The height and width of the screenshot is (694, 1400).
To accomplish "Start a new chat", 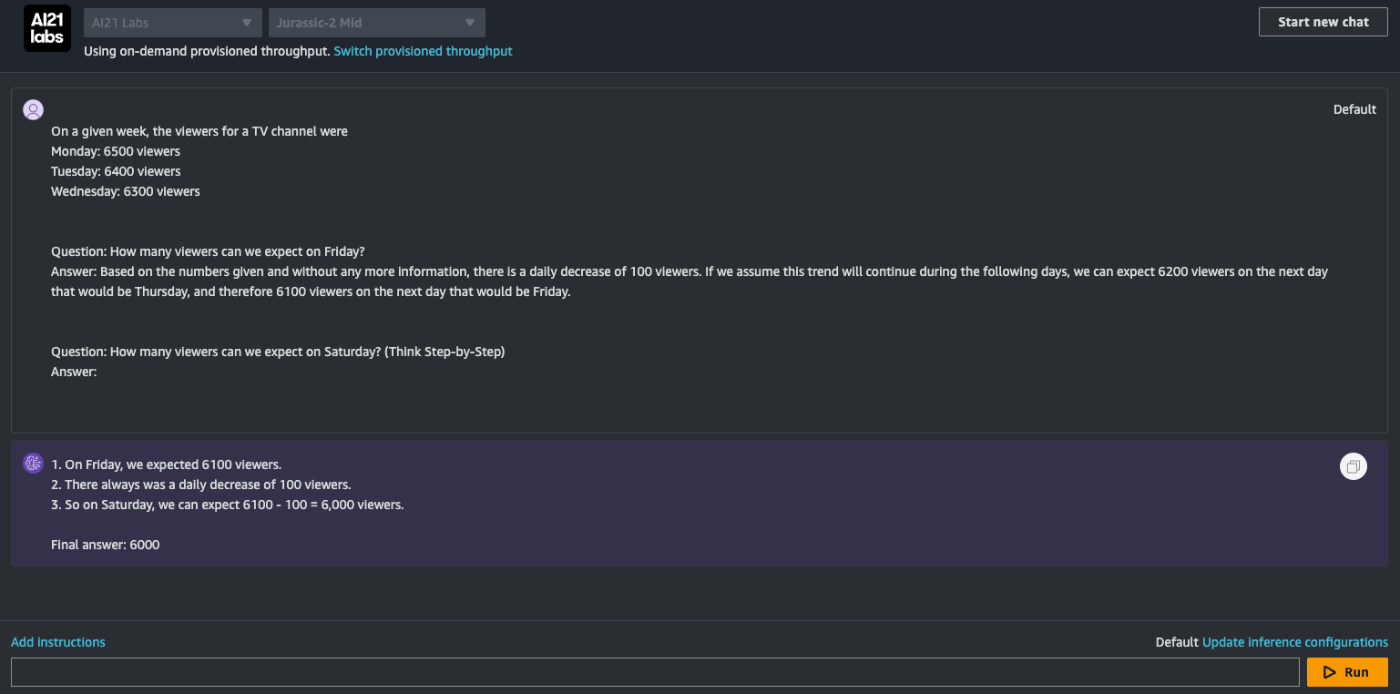I will pos(1323,22).
